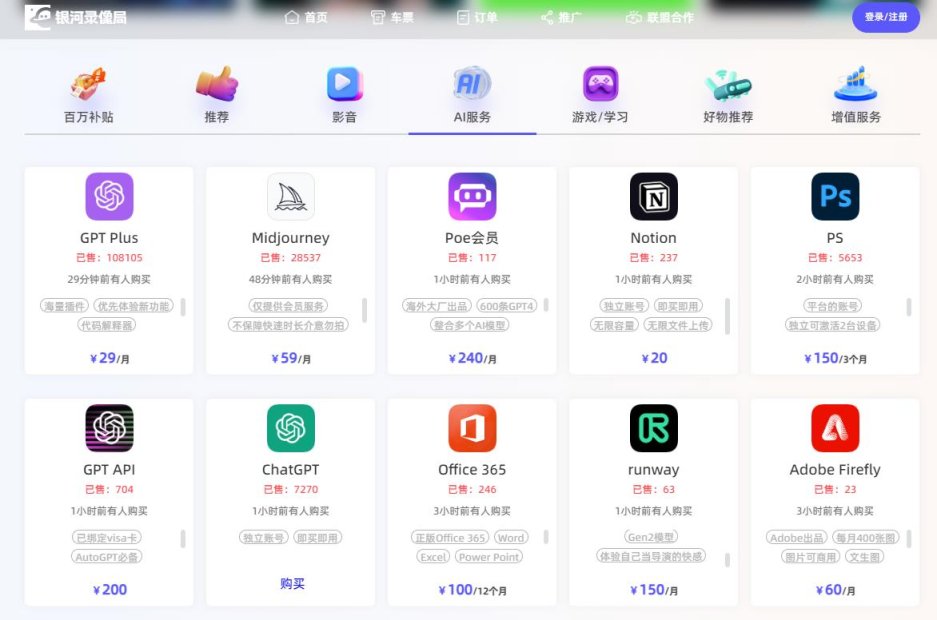Switch to the AI服务 tab label

pos(472,117)
